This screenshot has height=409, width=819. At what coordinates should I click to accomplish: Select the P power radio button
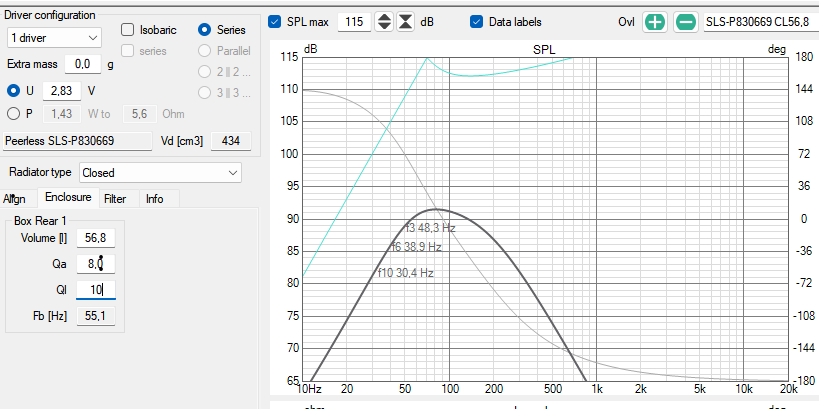point(14,113)
